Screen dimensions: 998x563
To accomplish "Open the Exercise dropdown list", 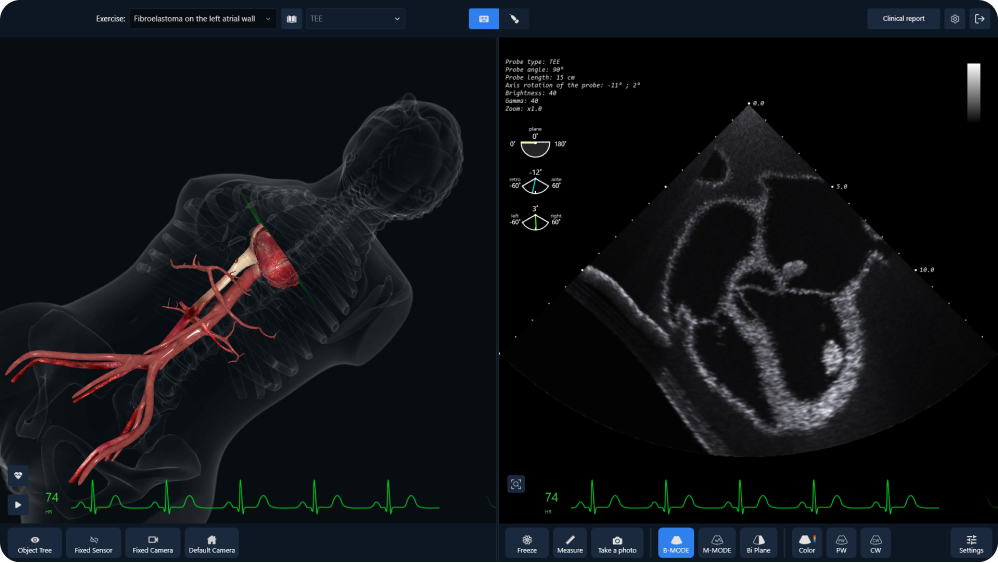I will [202, 19].
